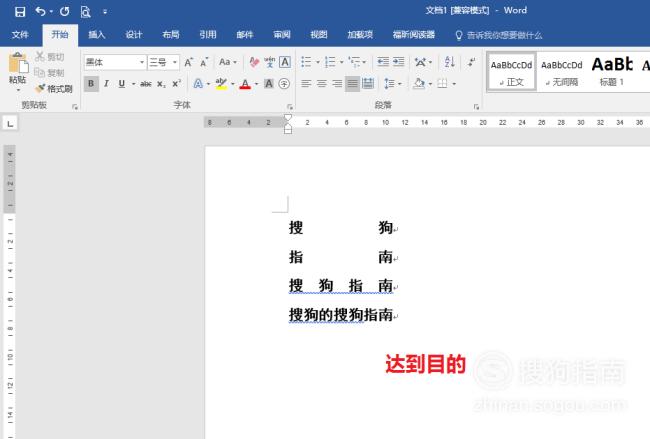Switch to the 审阅 tab
650x439 pixels.
click(x=282, y=34)
